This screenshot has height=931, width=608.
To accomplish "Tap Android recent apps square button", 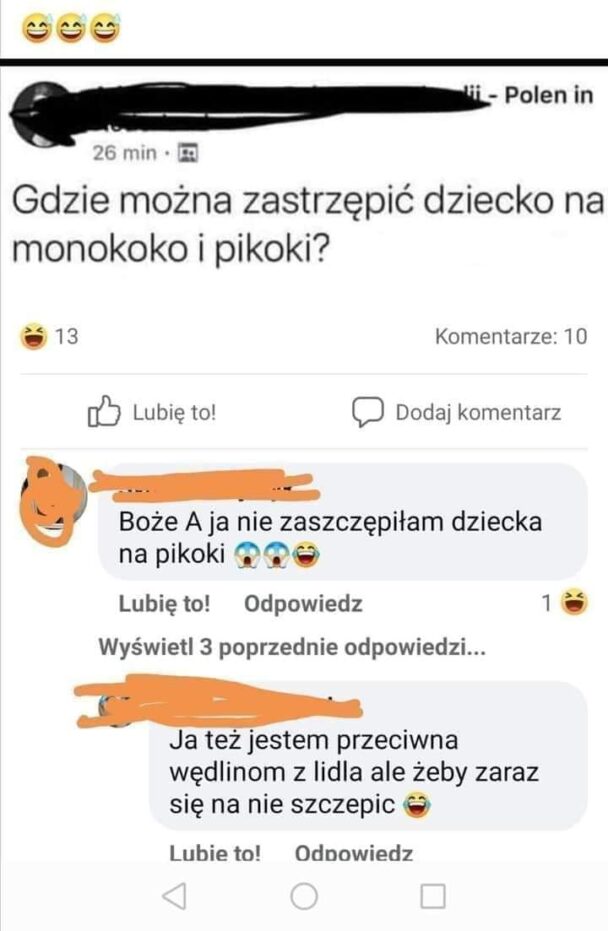I will [433, 896].
